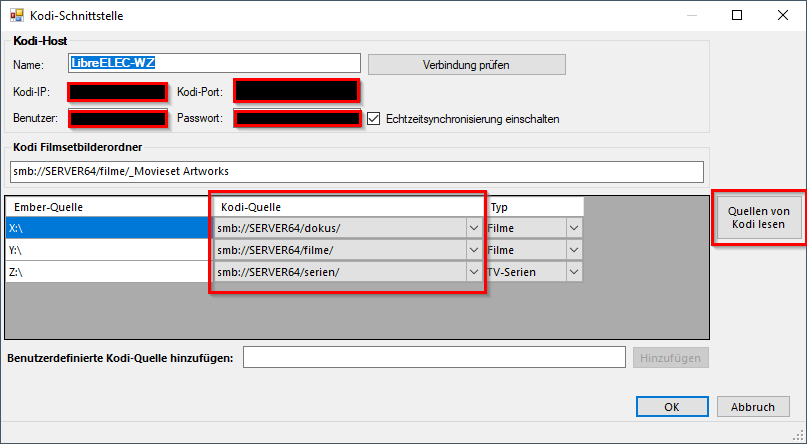Click the Benutzerdefinierte Kodi-Quelle input field
The image size is (807, 444).
click(x=434, y=358)
